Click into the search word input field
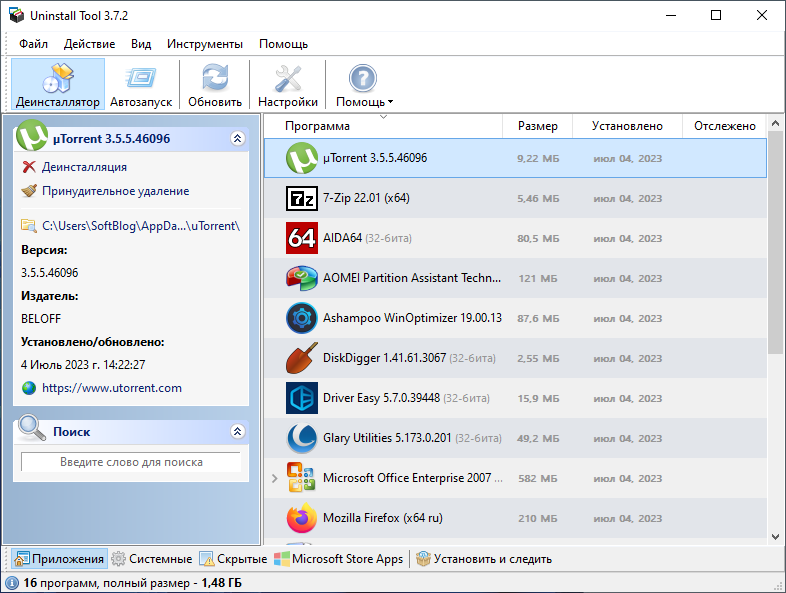The image size is (786, 593). [x=131, y=462]
